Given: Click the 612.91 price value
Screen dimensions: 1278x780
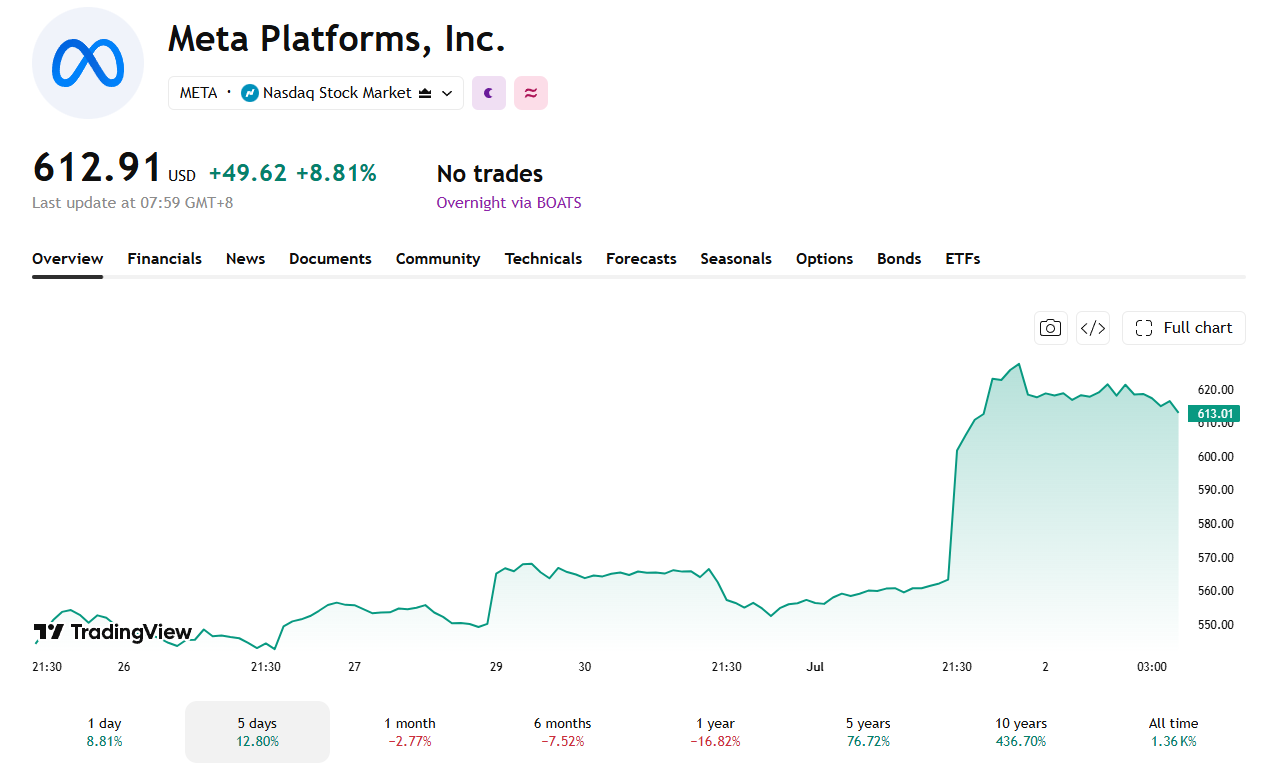Looking at the screenshot, I should (97, 168).
